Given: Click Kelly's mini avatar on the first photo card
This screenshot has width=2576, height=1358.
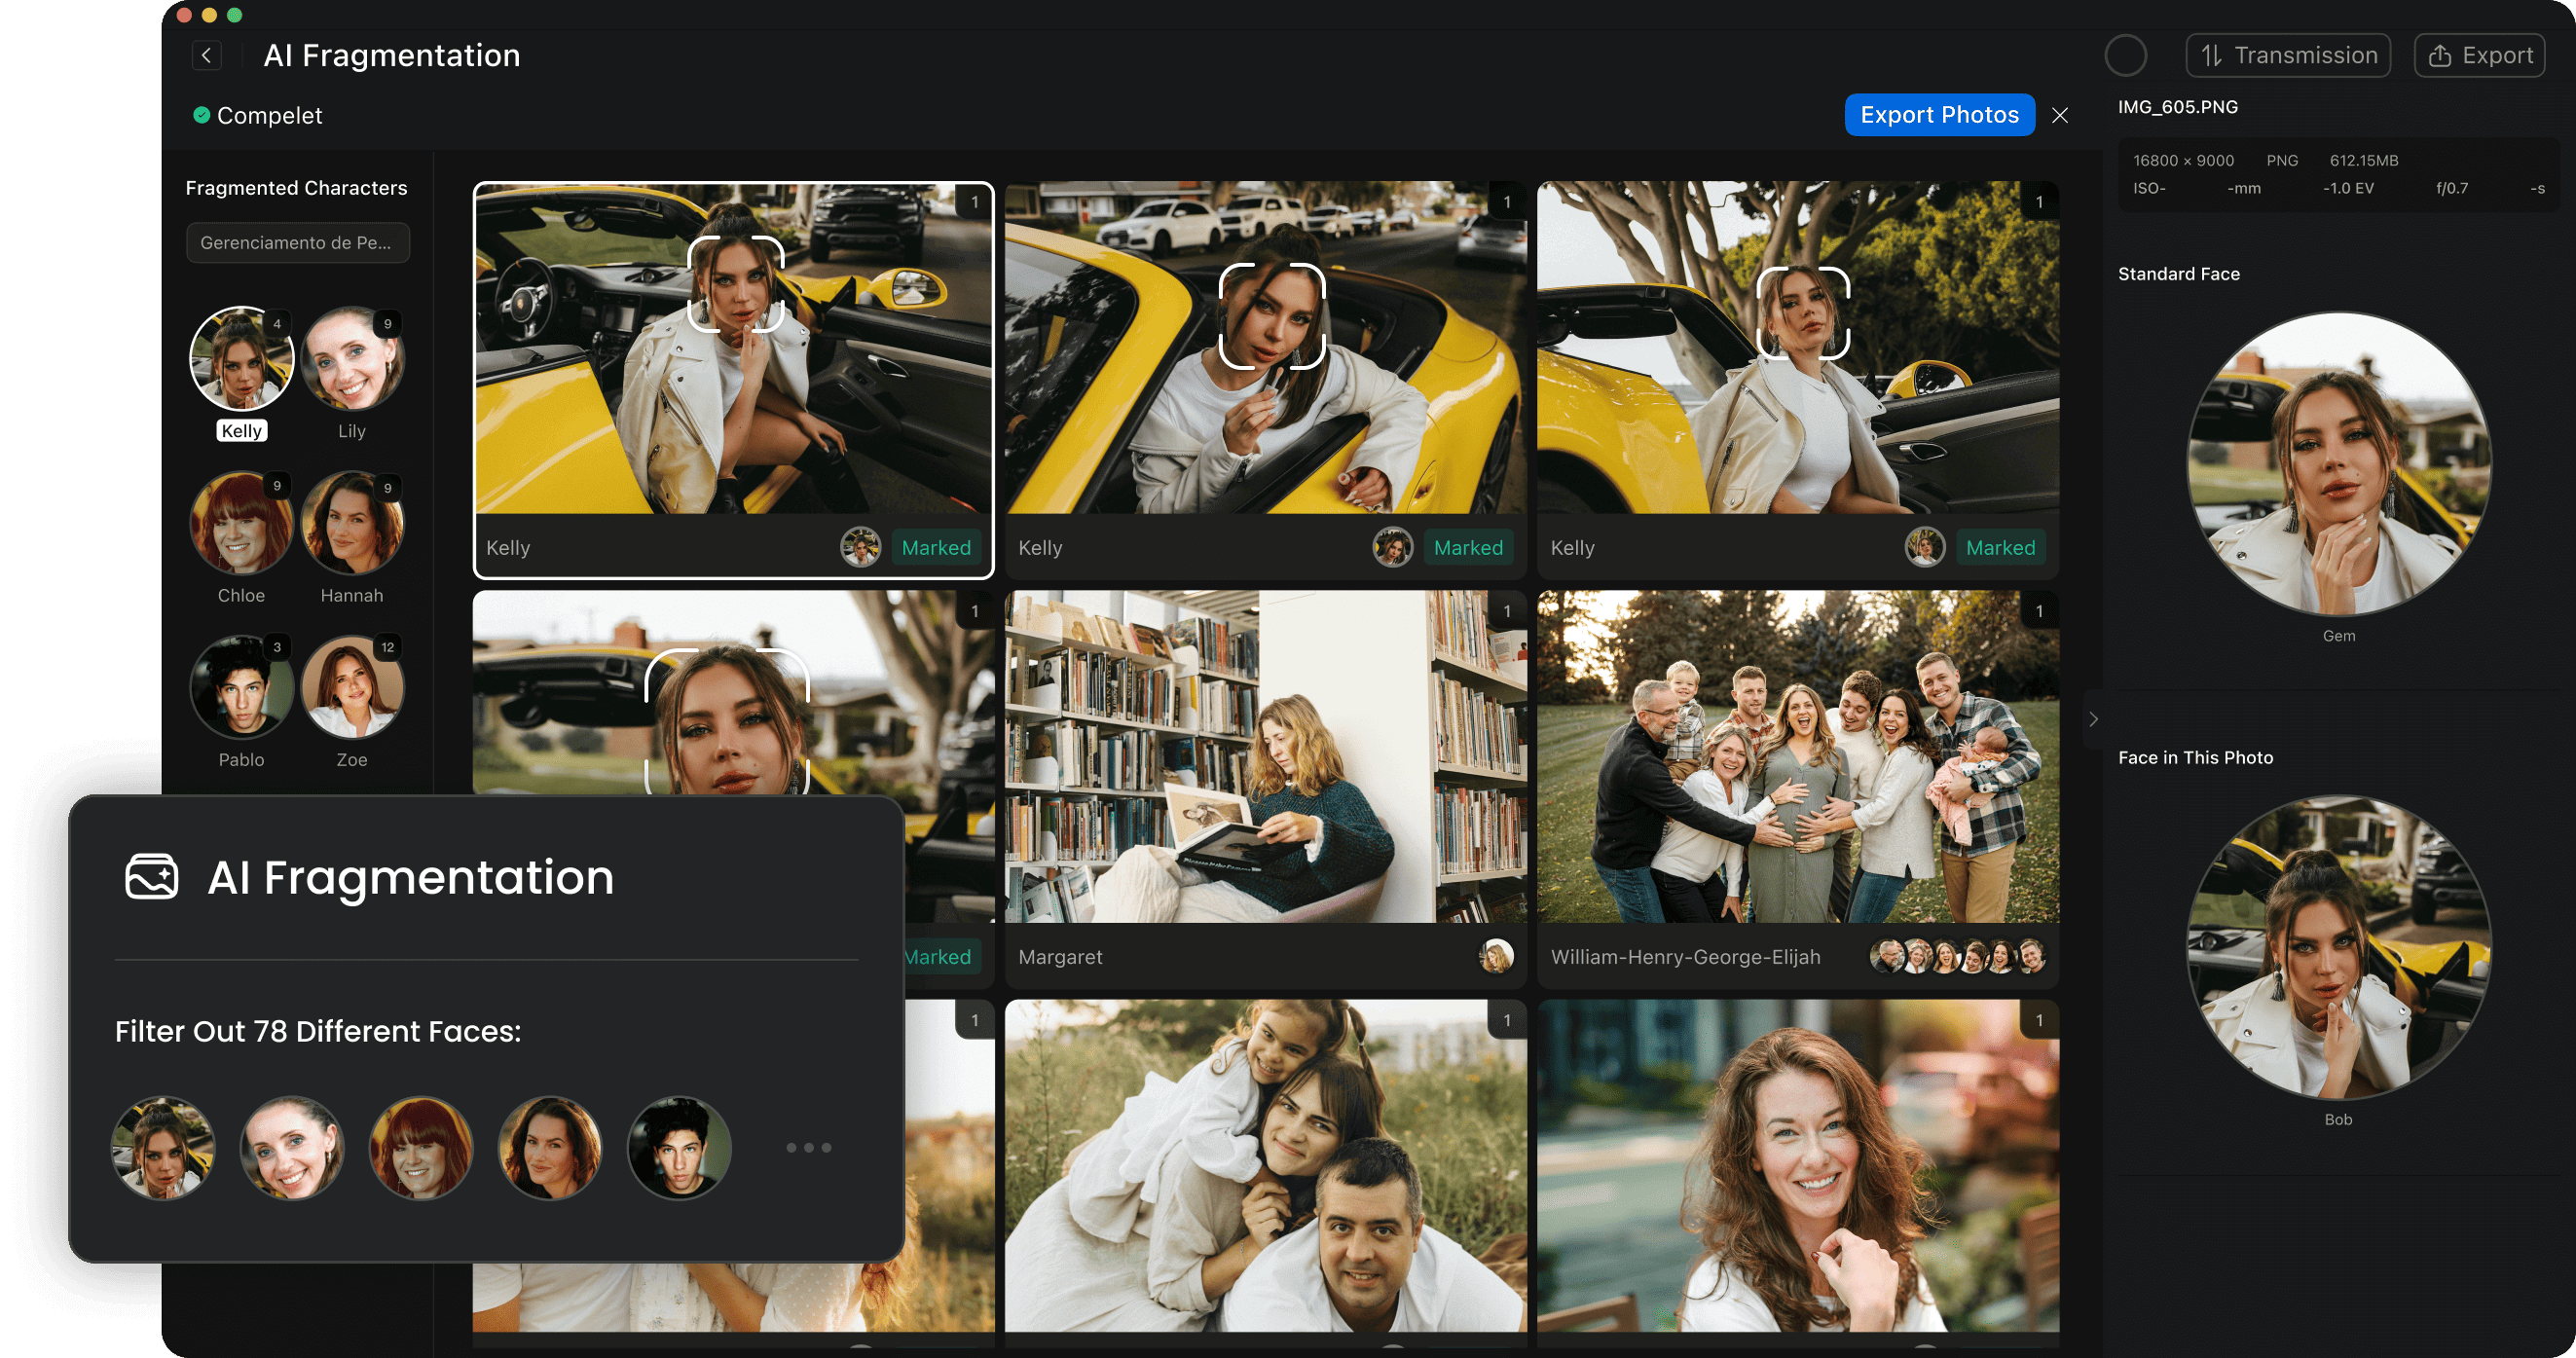Looking at the screenshot, I should [860, 547].
